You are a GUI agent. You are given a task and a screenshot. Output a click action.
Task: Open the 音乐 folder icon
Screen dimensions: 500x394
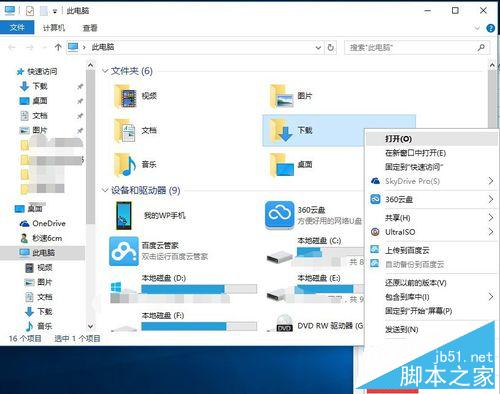pos(125,164)
